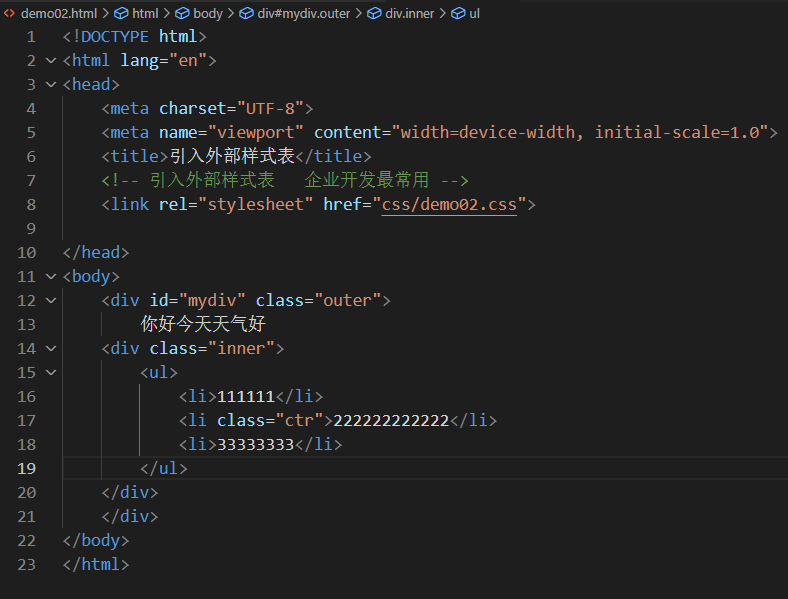Click the HTML file icon before demo02.html

[x=9, y=14]
